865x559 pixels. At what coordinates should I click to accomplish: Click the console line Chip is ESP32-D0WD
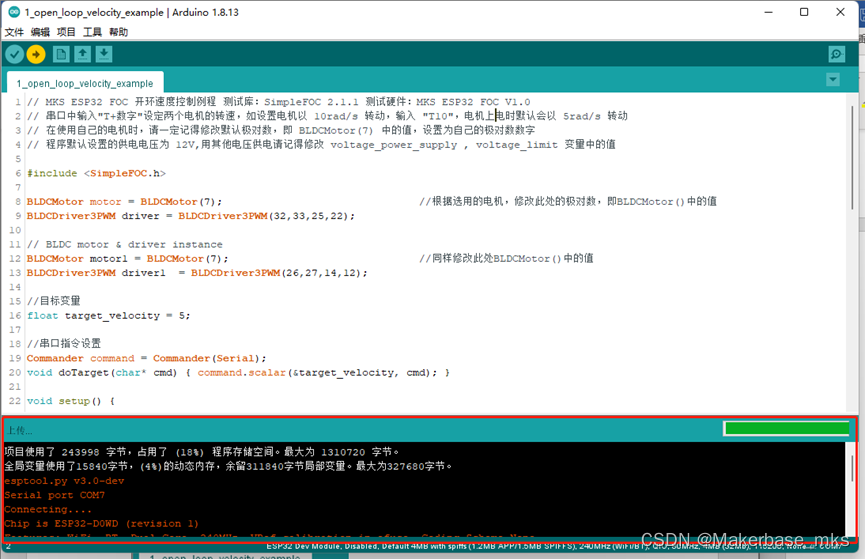coord(102,524)
